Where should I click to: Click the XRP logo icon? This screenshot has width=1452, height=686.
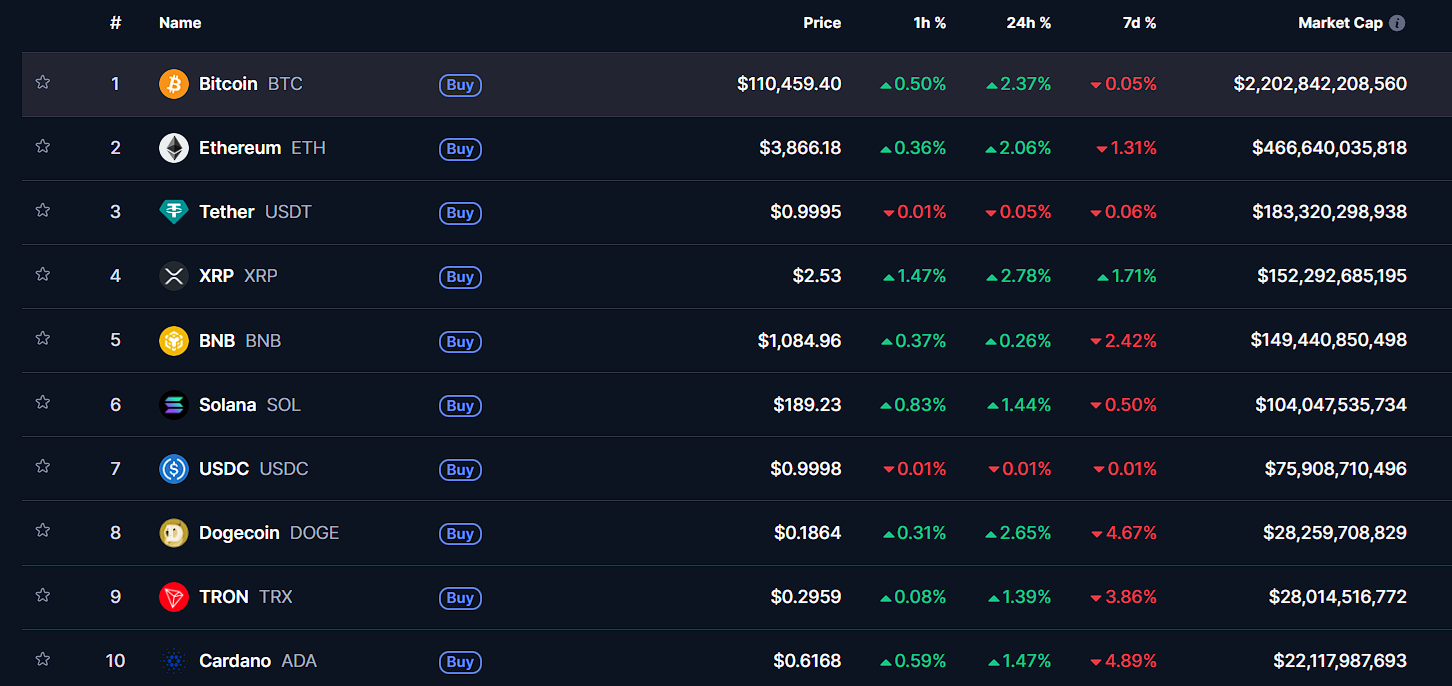[x=173, y=276]
